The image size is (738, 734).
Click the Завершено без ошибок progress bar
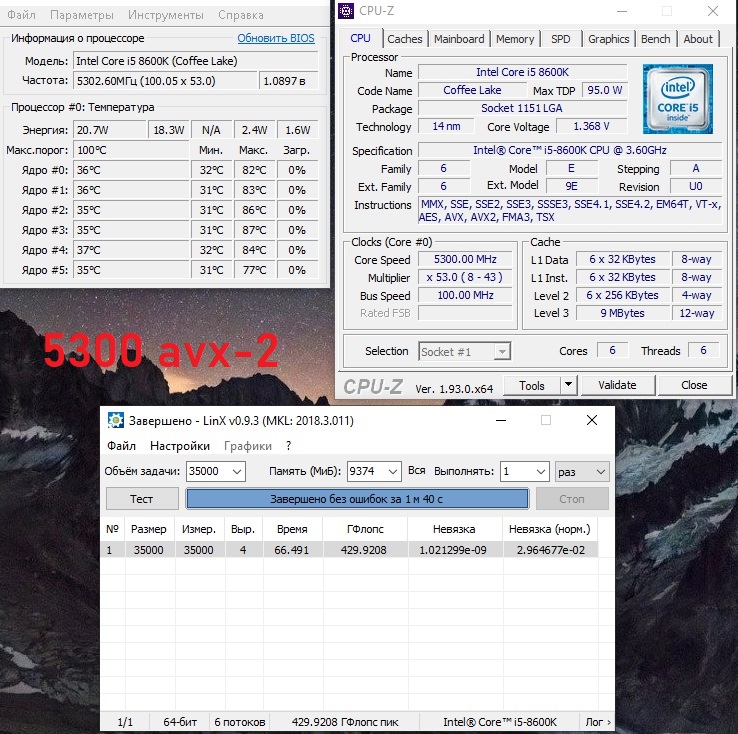coord(357,499)
